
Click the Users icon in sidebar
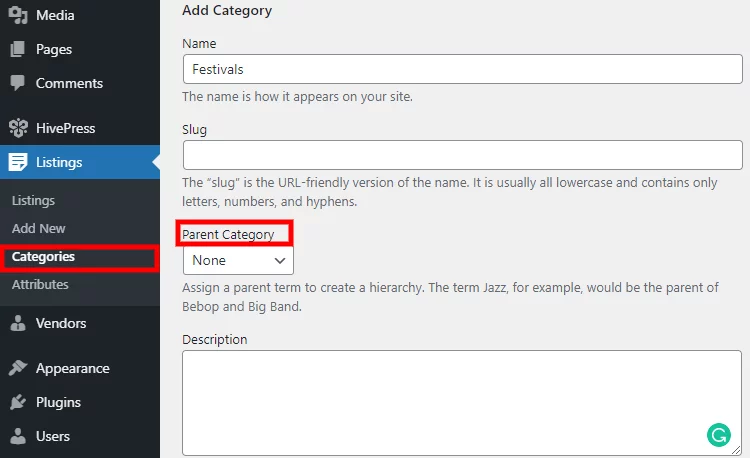(x=18, y=436)
